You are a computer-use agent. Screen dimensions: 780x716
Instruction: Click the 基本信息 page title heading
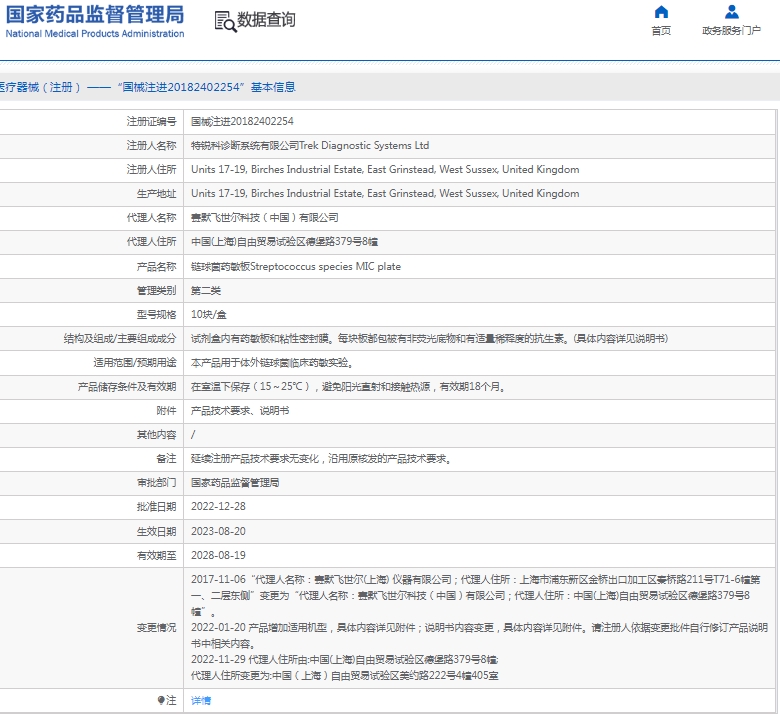pos(273,87)
